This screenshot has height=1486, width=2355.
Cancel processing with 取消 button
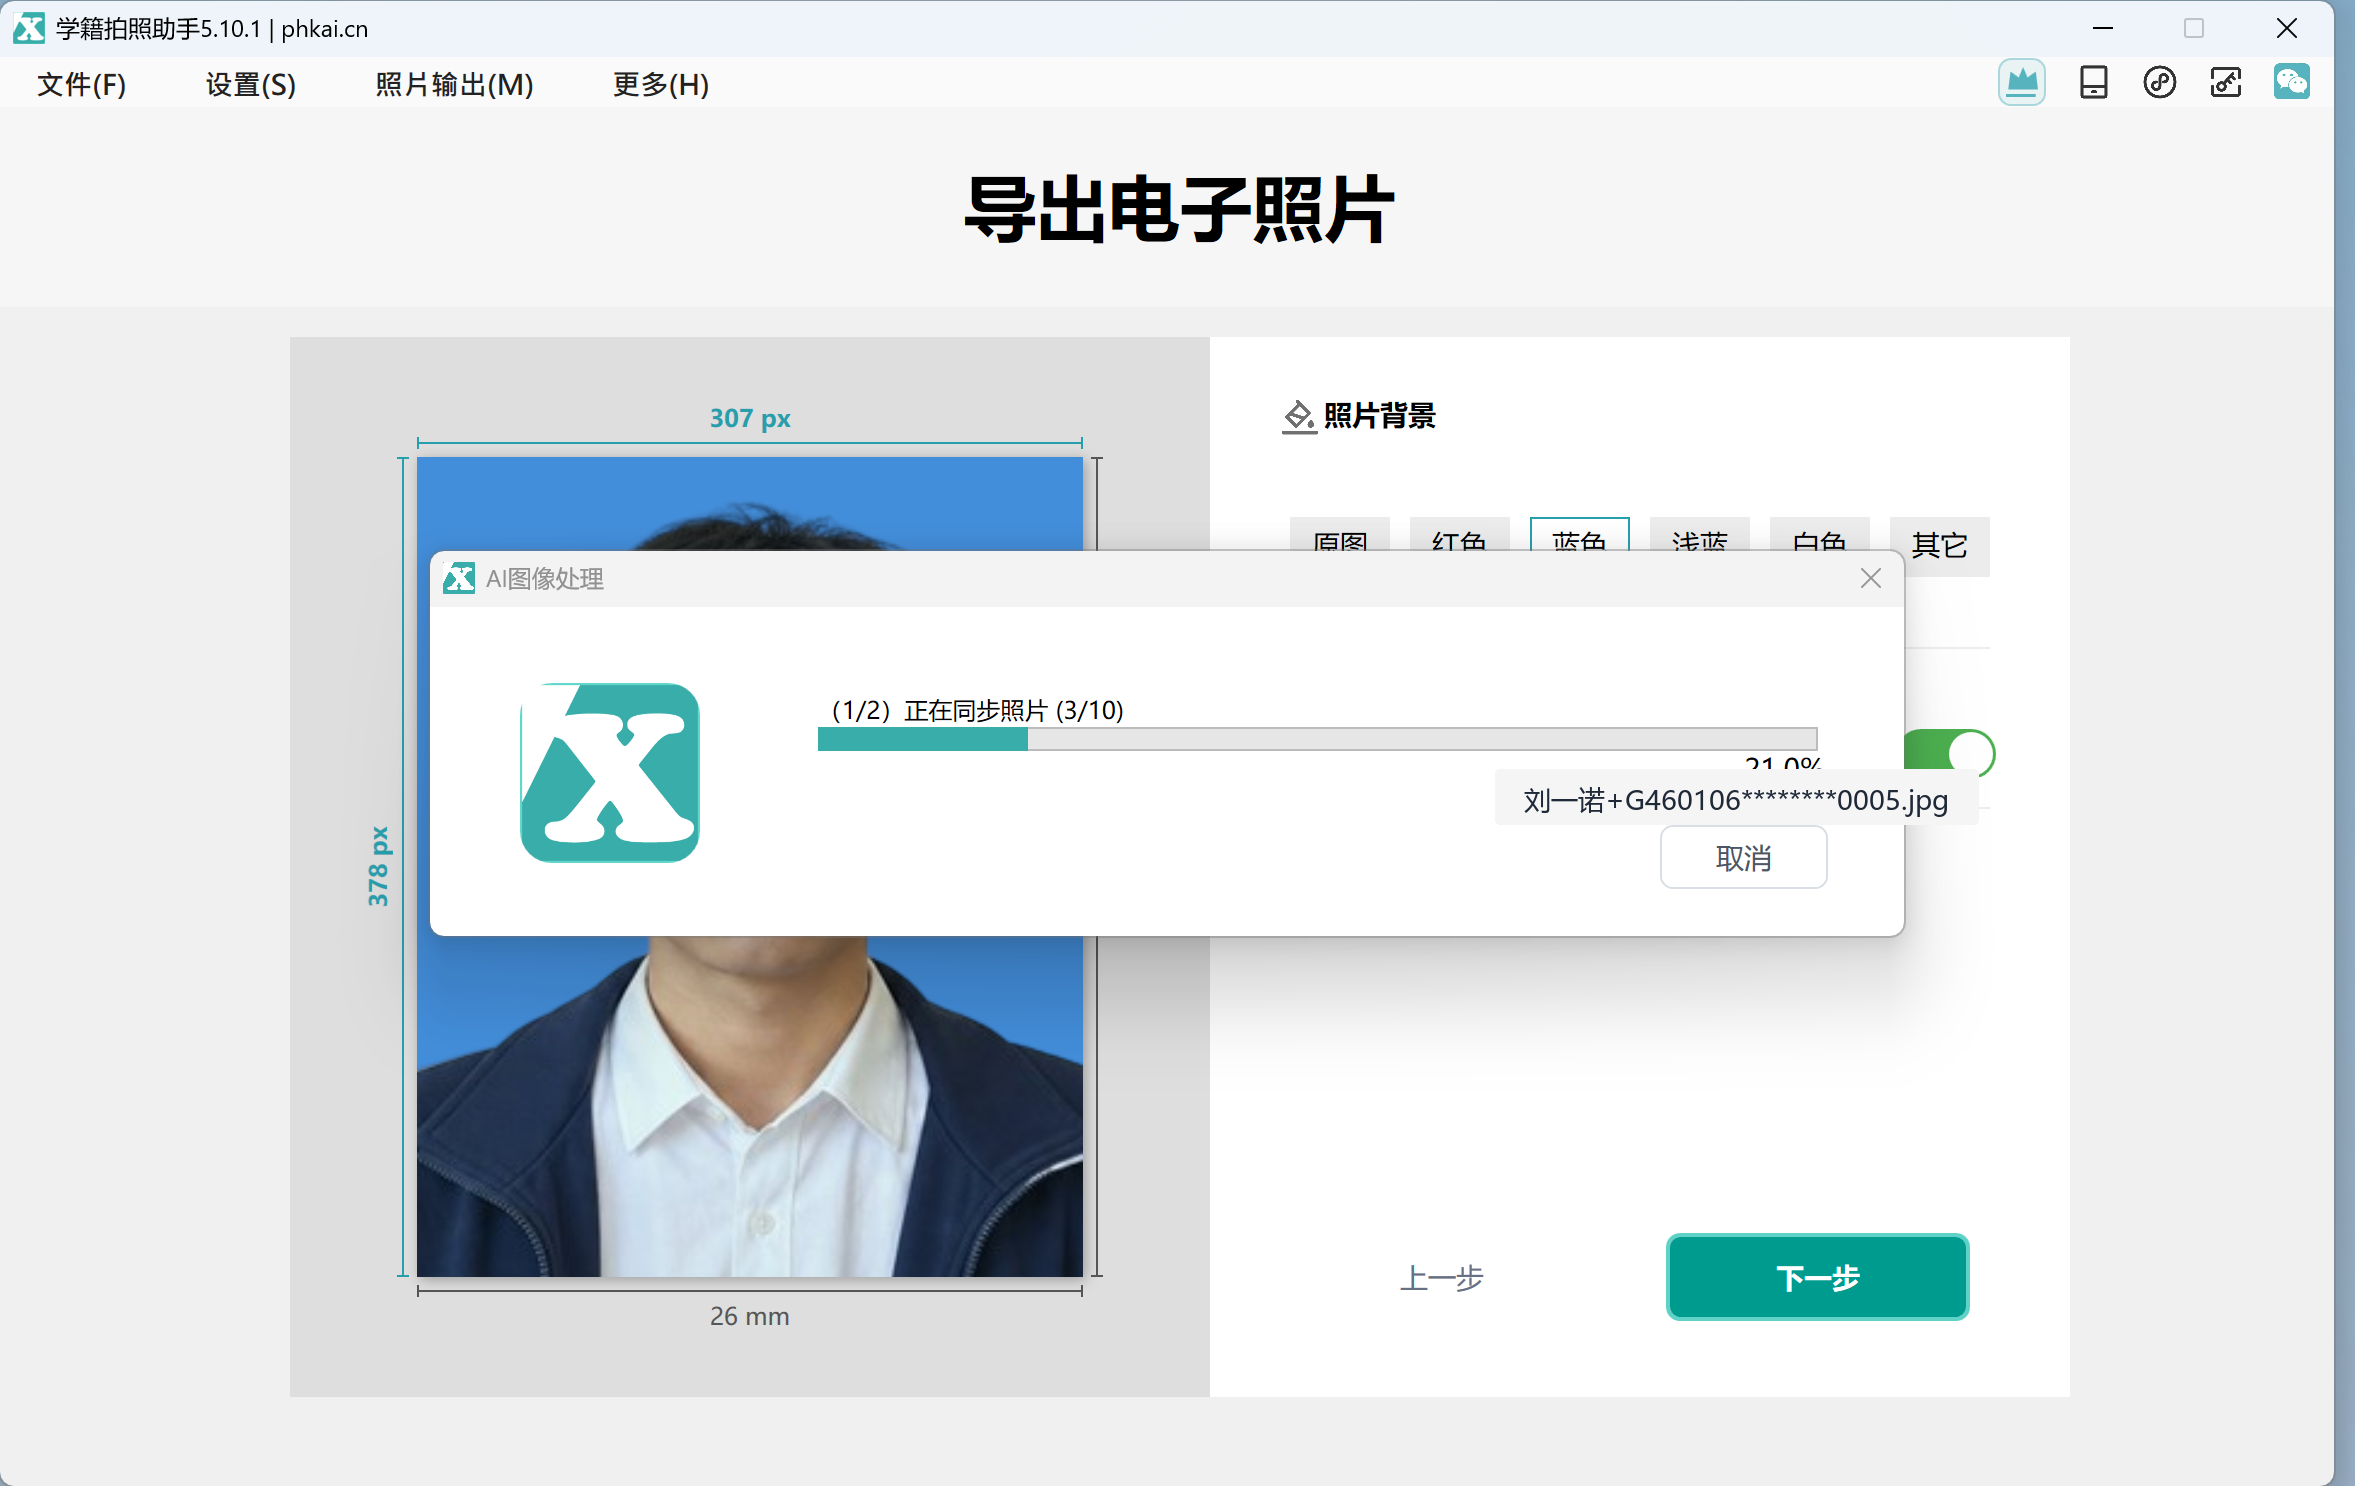pyautogui.click(x=1743, y=857)
